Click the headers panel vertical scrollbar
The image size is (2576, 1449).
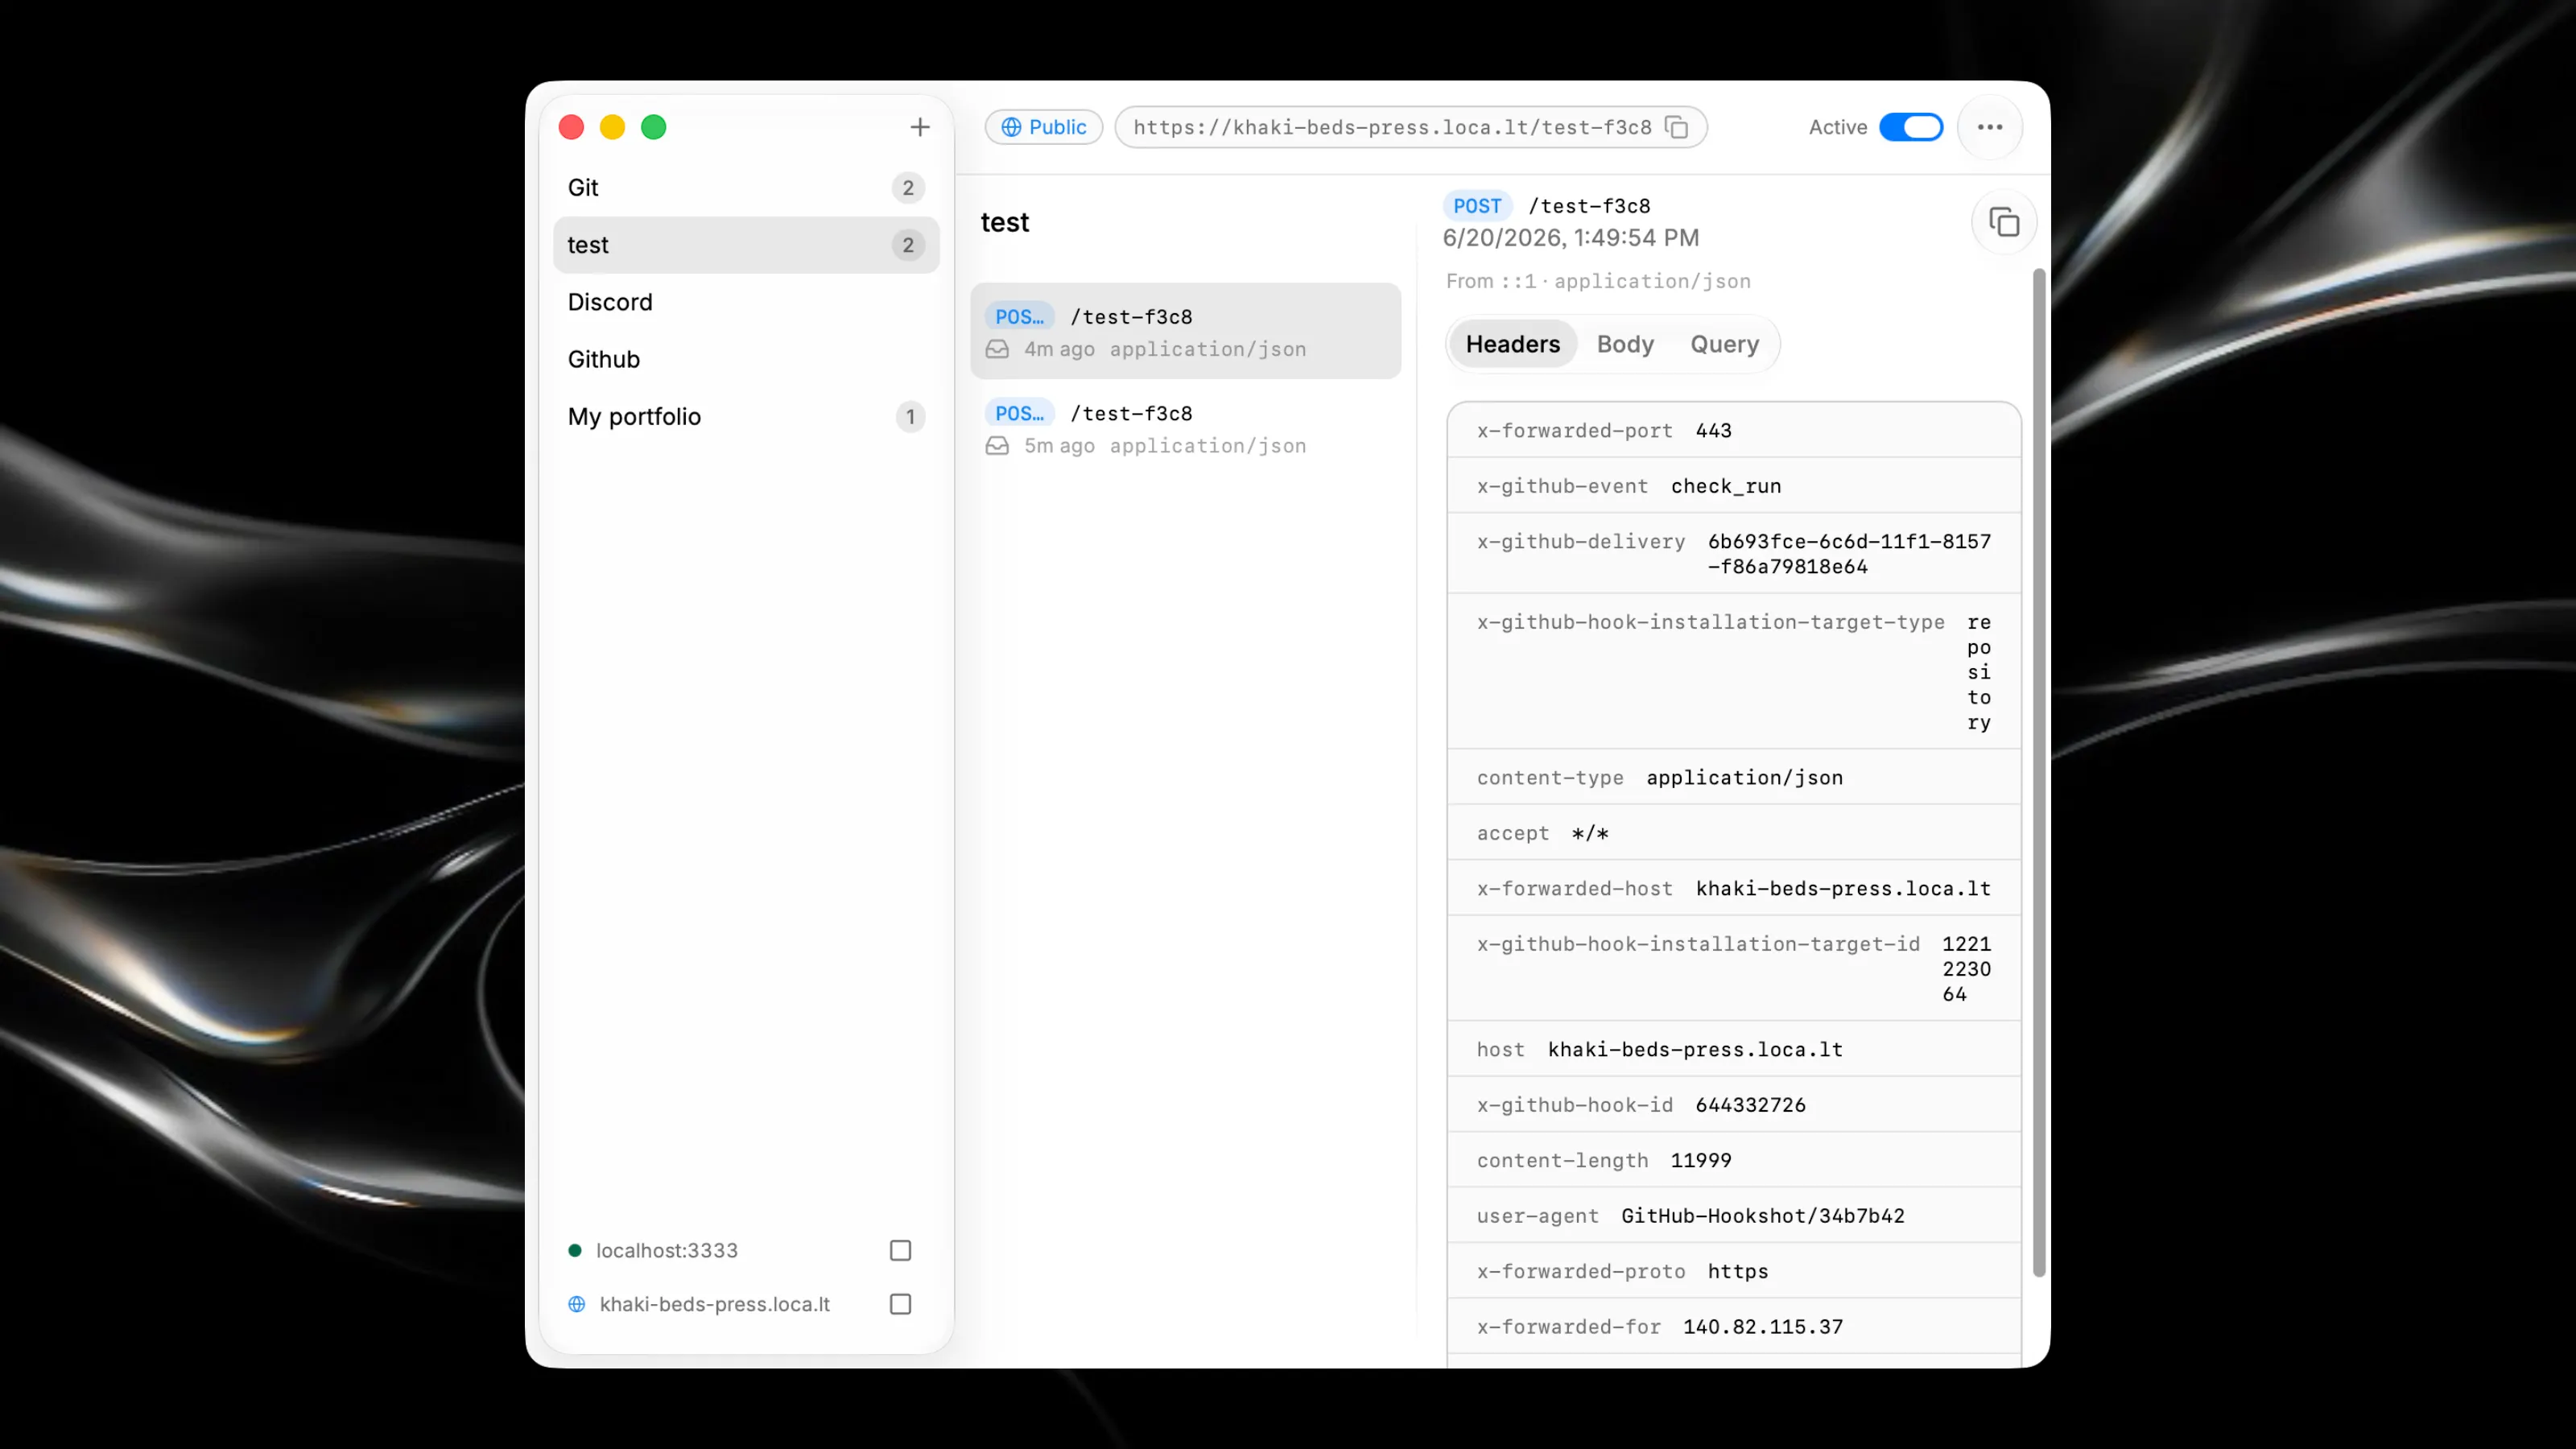tap(2039, 772)
